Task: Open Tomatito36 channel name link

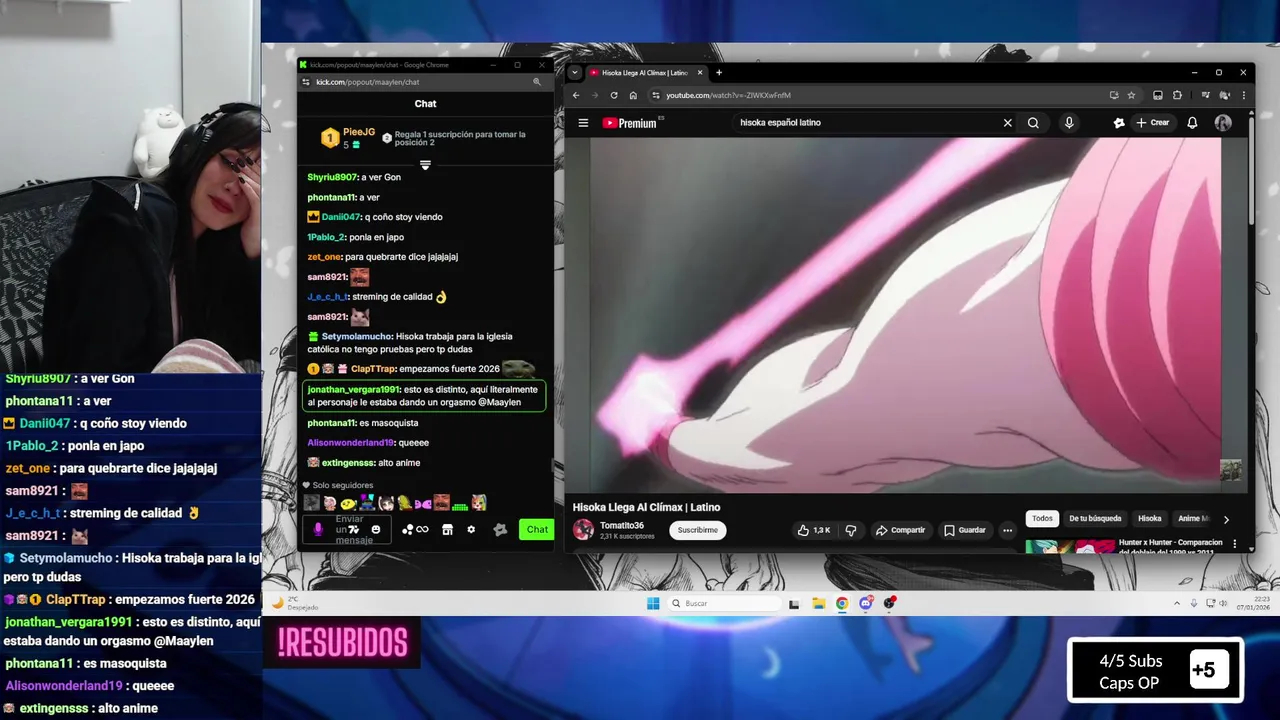Action: pos(622,525)
